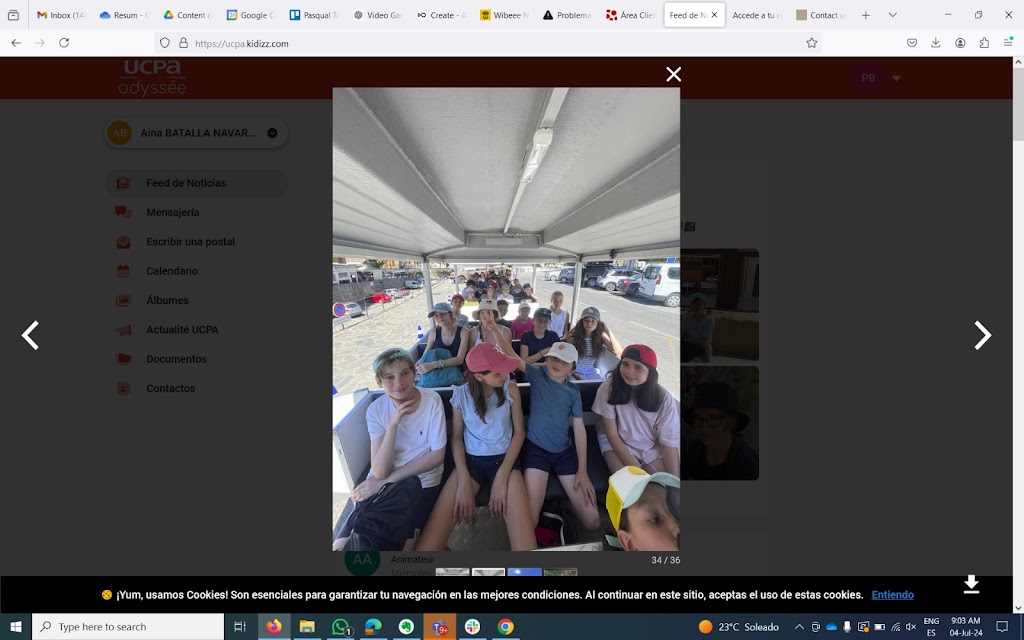This screenshot has width=1024, height=640.
Task: Open the Firefox application menu
Action: point(1008,43)
